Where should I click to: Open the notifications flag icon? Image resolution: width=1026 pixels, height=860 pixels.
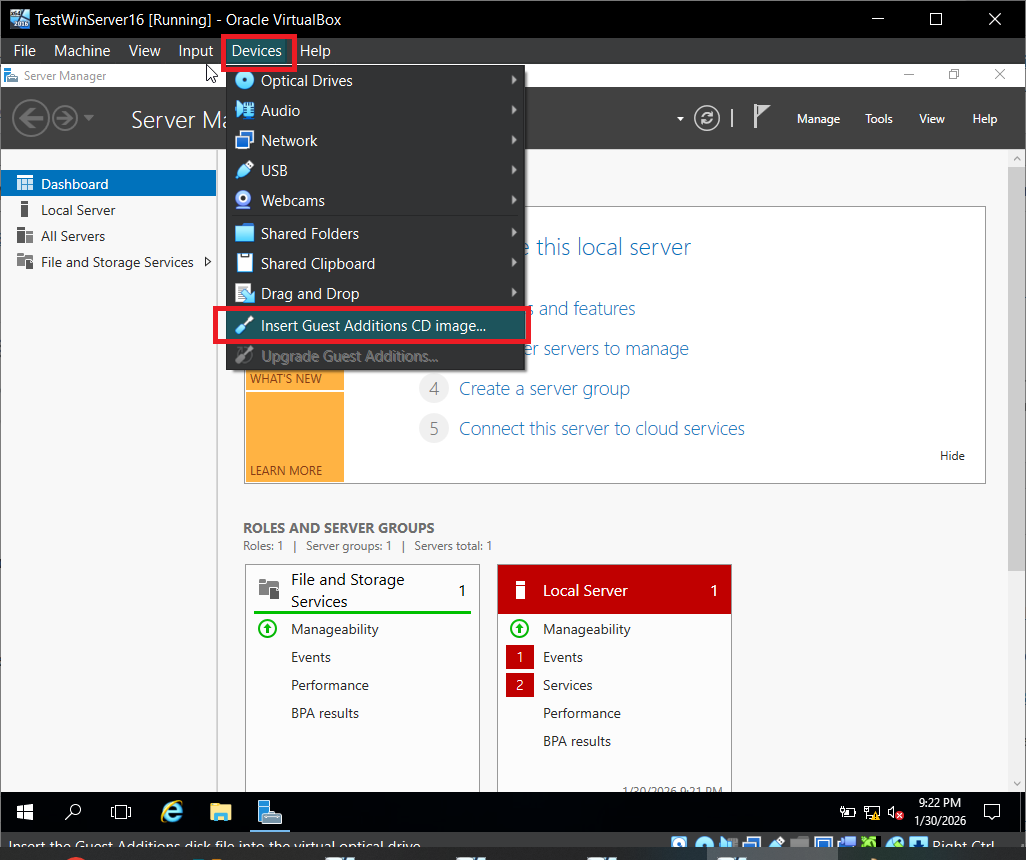[761, 118]
